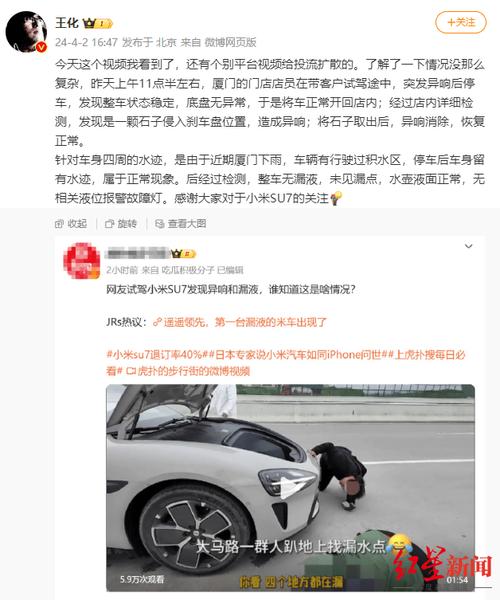The image size is (500, 600).
Task: Open 王化's profile avatar
Action: click(x=26, y=31)
